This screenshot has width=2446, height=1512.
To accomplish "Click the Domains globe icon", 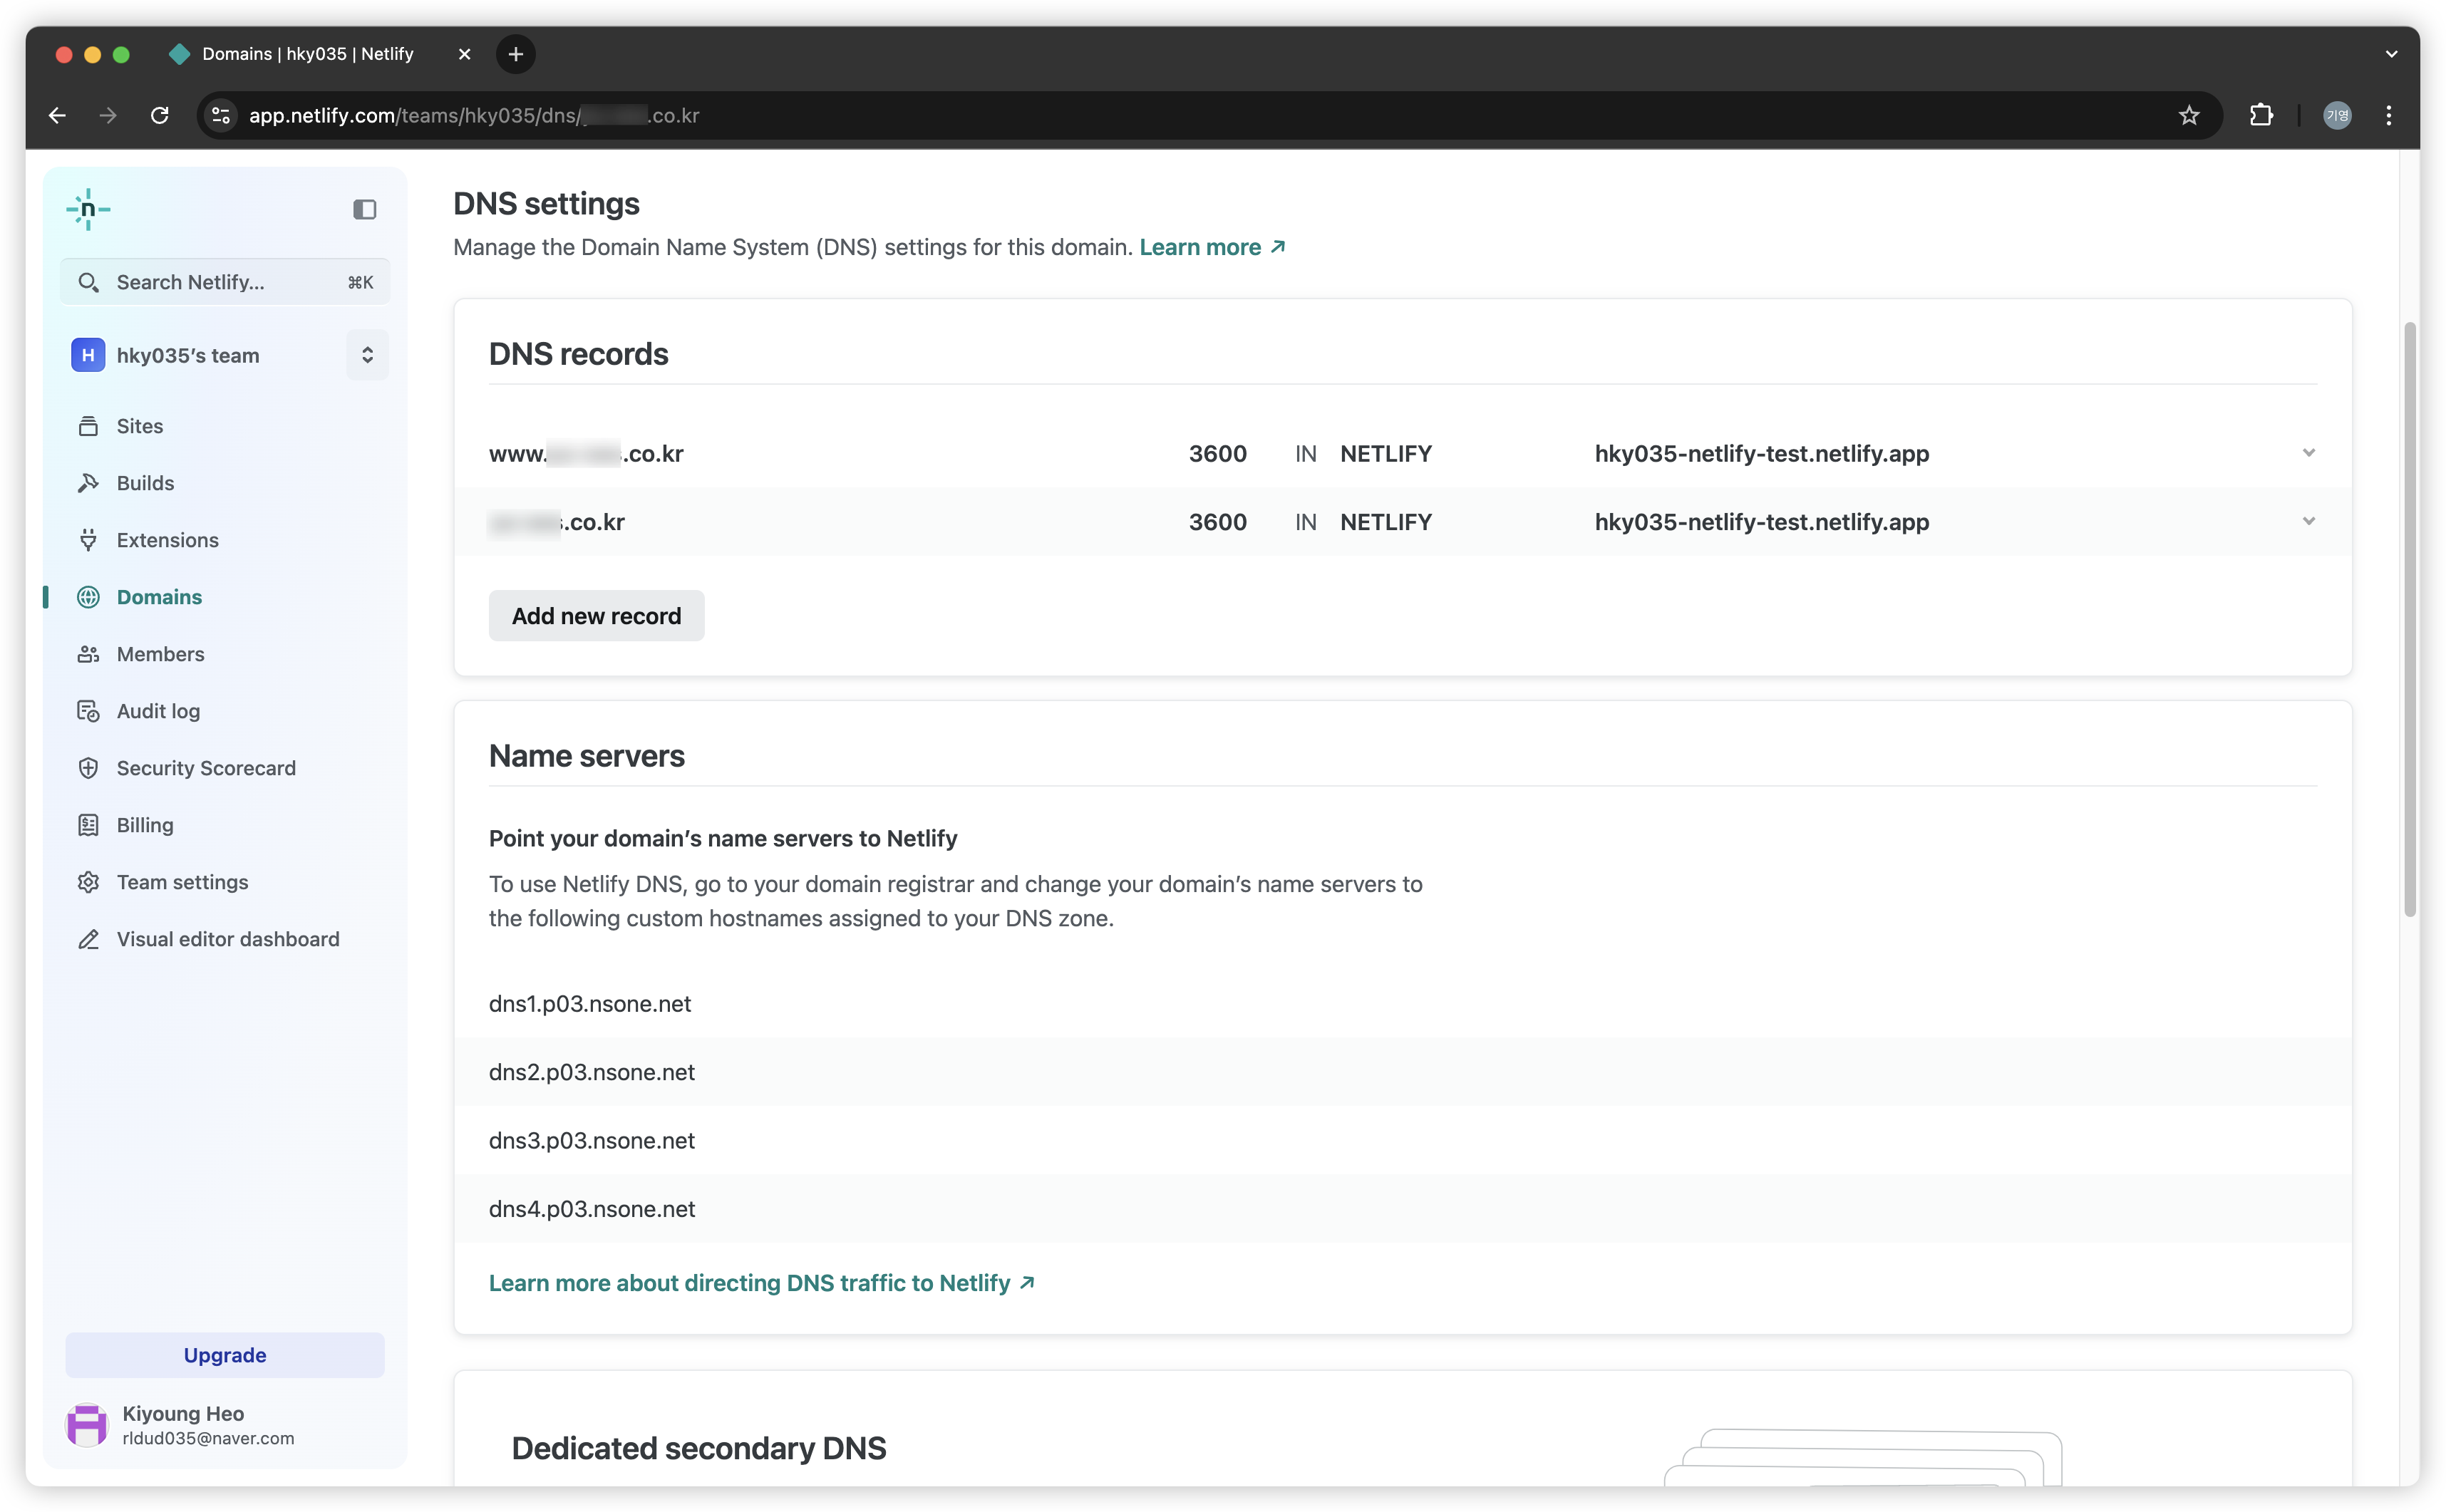I will click(88, 597).
